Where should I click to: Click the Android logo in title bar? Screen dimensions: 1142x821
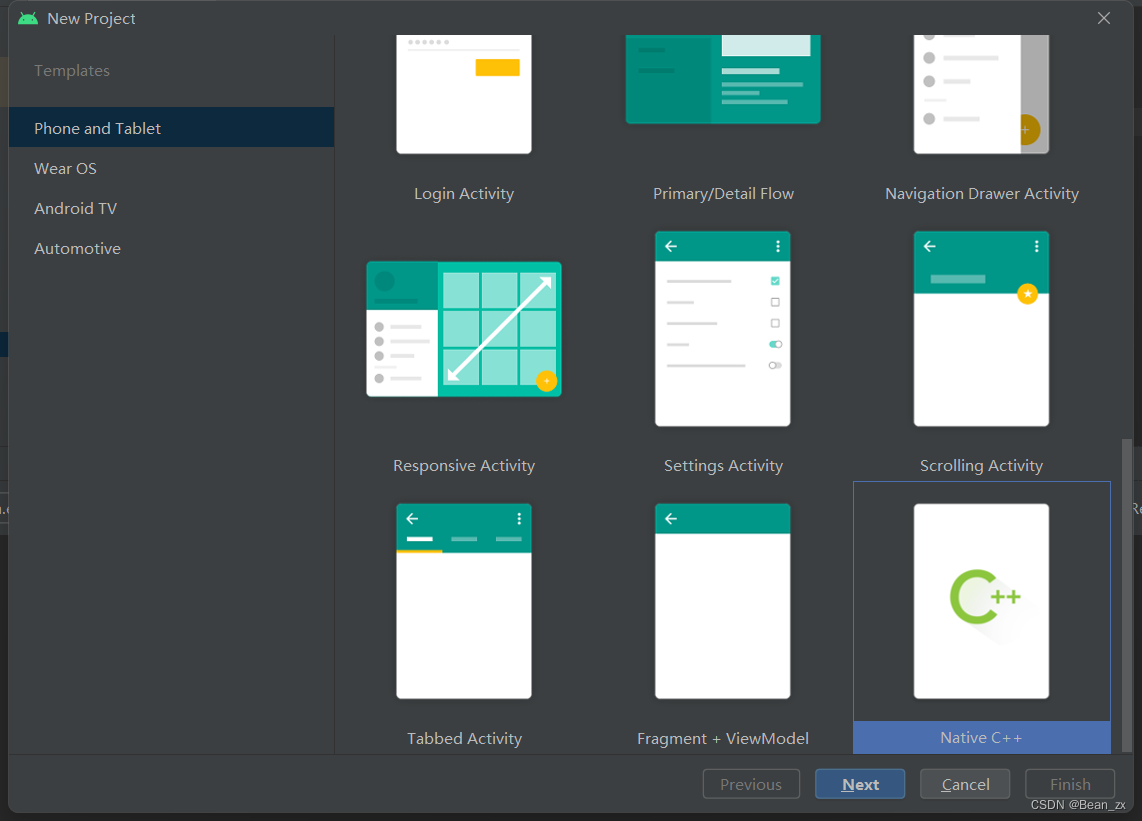pyautogui.click(x=28, y=18)
